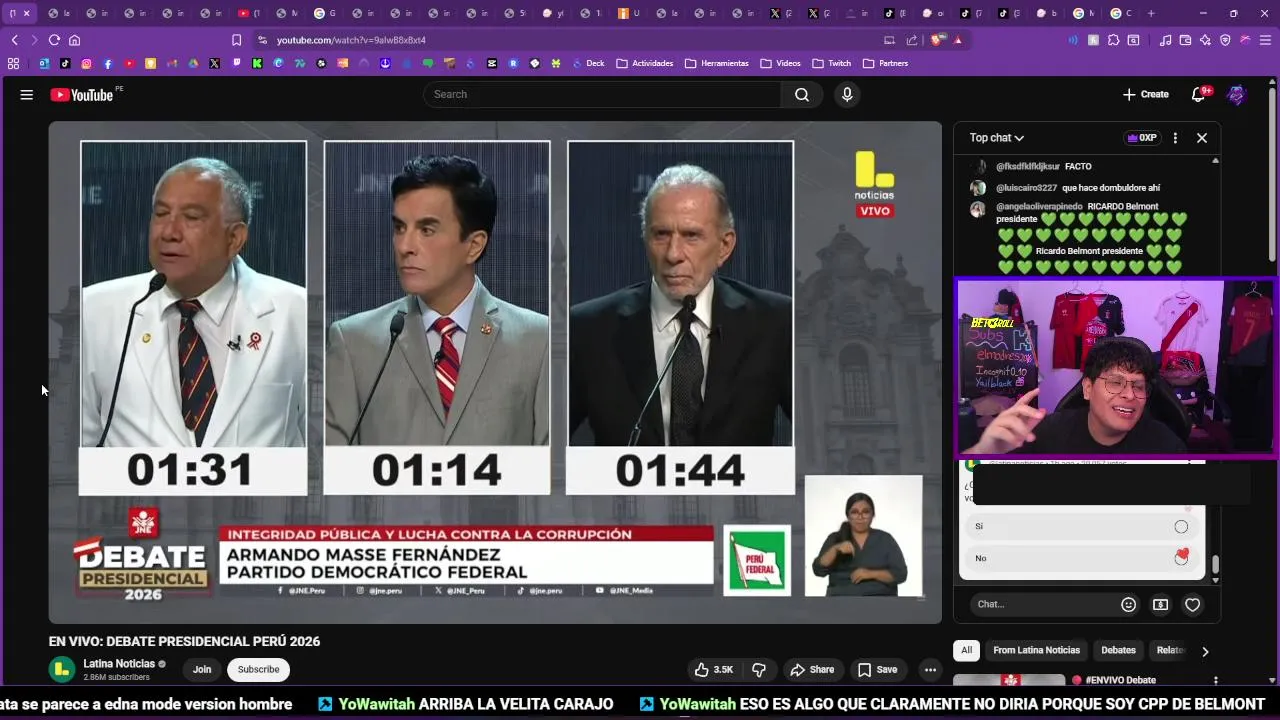
Task: Save the video to a playlist
Action: [876, 669]
